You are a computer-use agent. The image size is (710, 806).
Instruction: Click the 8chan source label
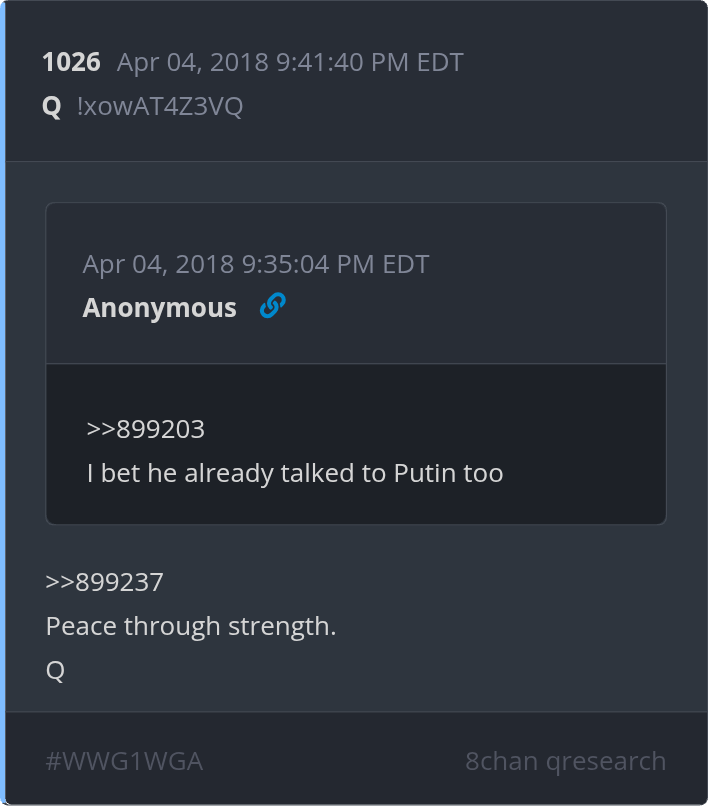pos(501,761)
